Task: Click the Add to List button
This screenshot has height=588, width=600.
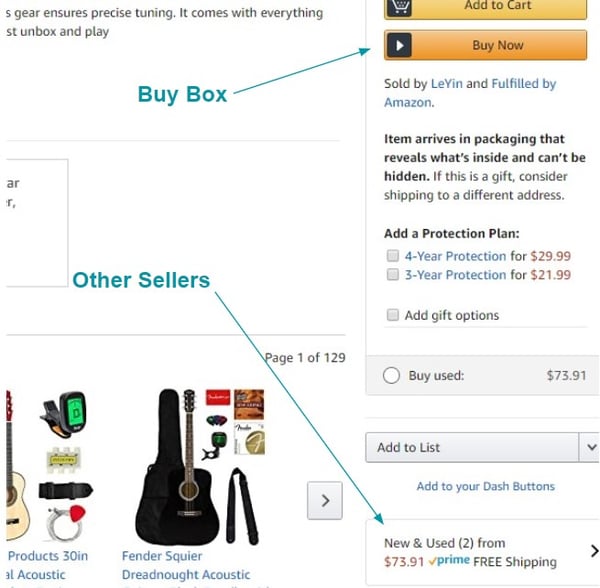Action: pyautogui.click(x=470, y=447)
